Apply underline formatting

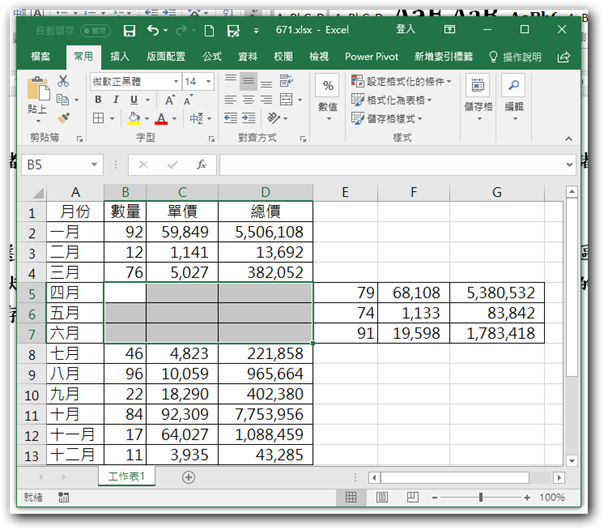pyautogui.click(x=134, y=100)
